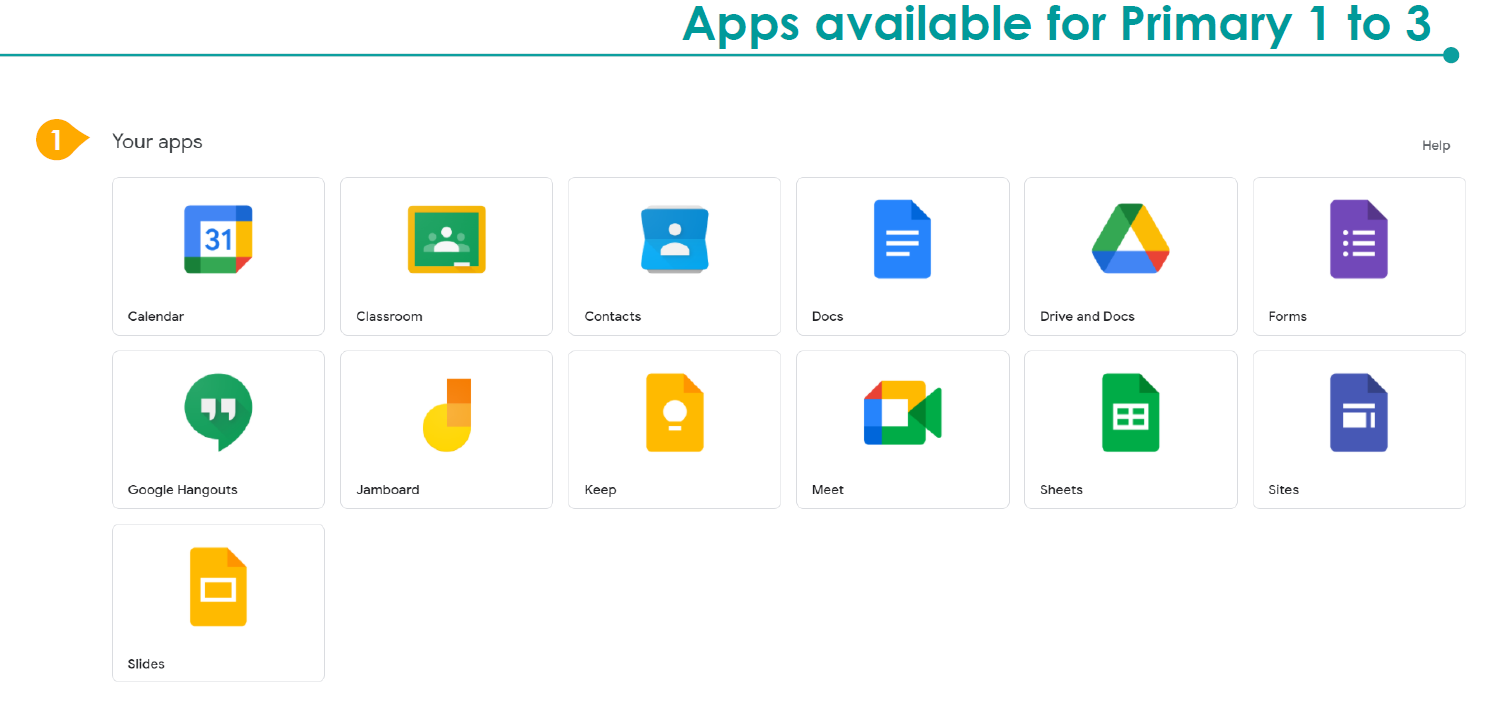Open the yellow Slides icon

[x=218, y=587]
